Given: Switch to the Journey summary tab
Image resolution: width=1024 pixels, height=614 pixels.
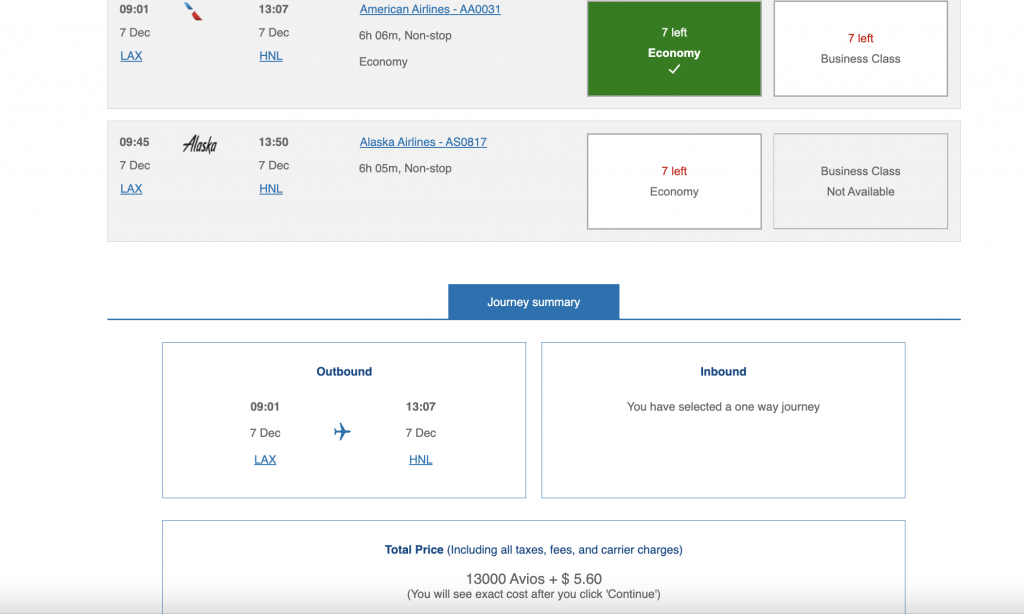Looking at the screenshot, I should point(534,302).
